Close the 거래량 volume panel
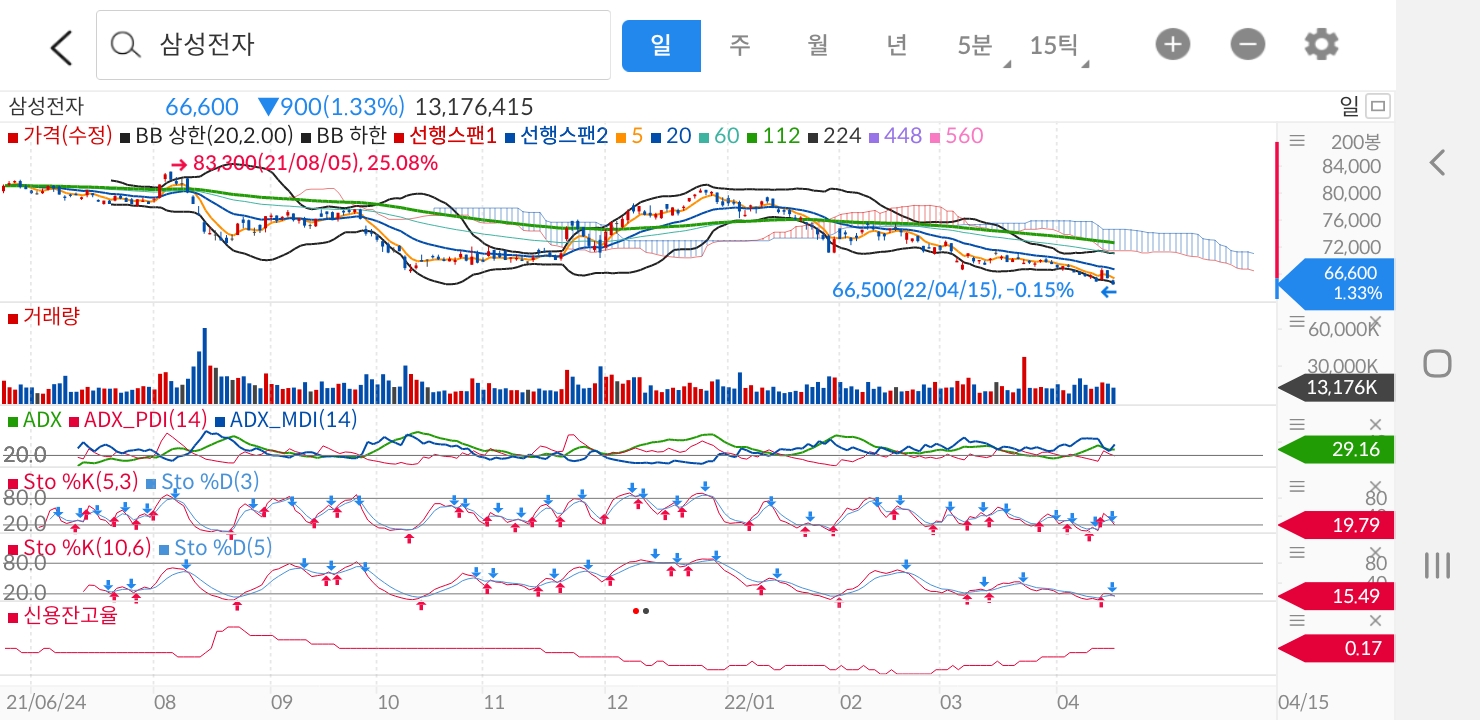 pos(1375,321)
